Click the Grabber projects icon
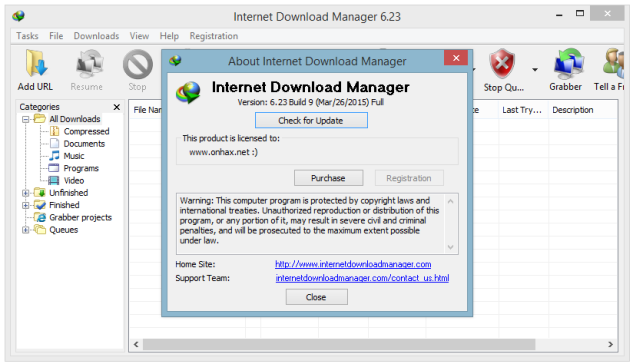The width and height of the screenshot is (632, 364). pyautogui.click(x=40, y=217)
